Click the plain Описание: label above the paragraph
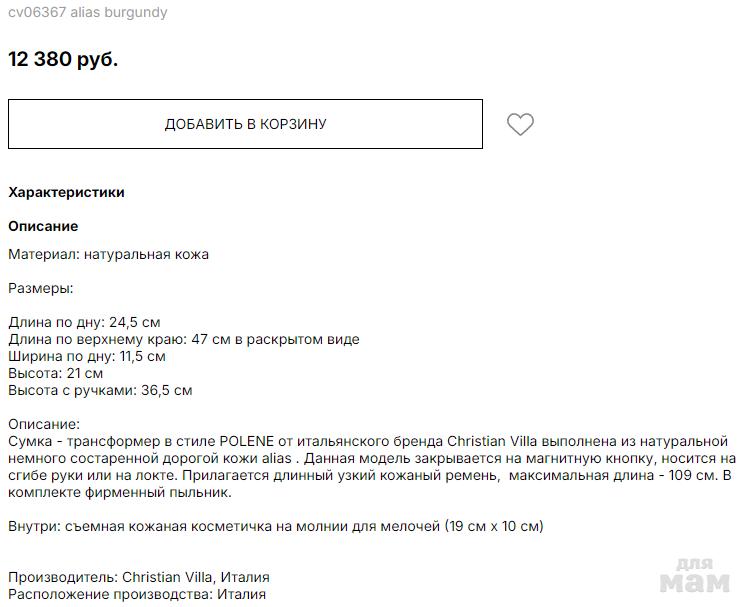Viewport: 745px width, 607px height. [44, 424]
